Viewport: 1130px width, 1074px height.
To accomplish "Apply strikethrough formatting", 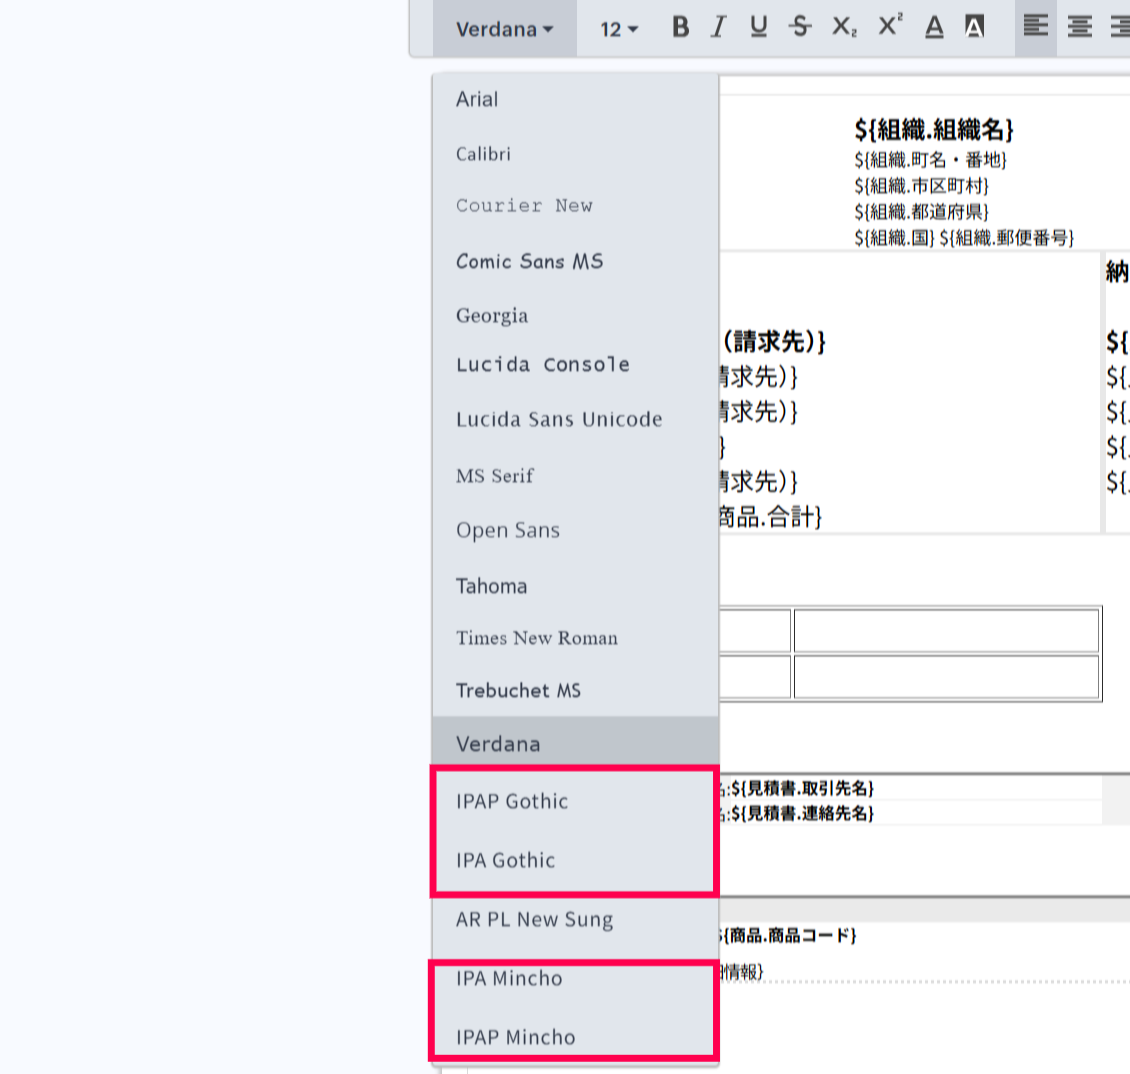I will point(800,27).
